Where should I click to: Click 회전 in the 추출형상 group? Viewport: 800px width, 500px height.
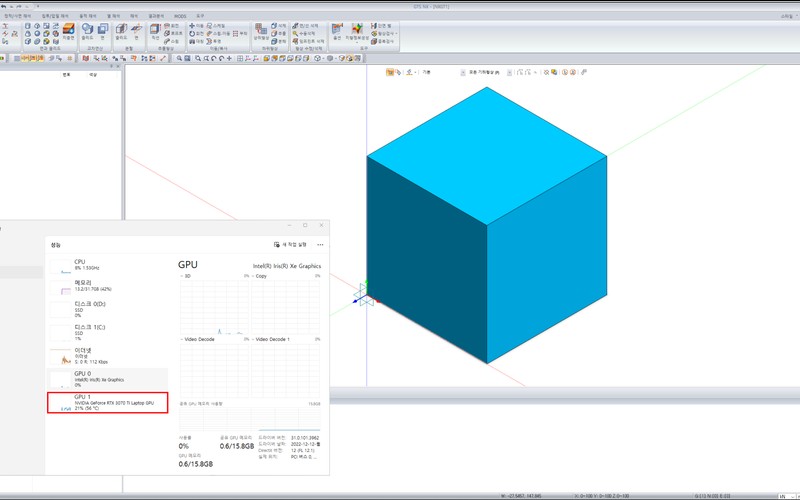click(171, 26)
